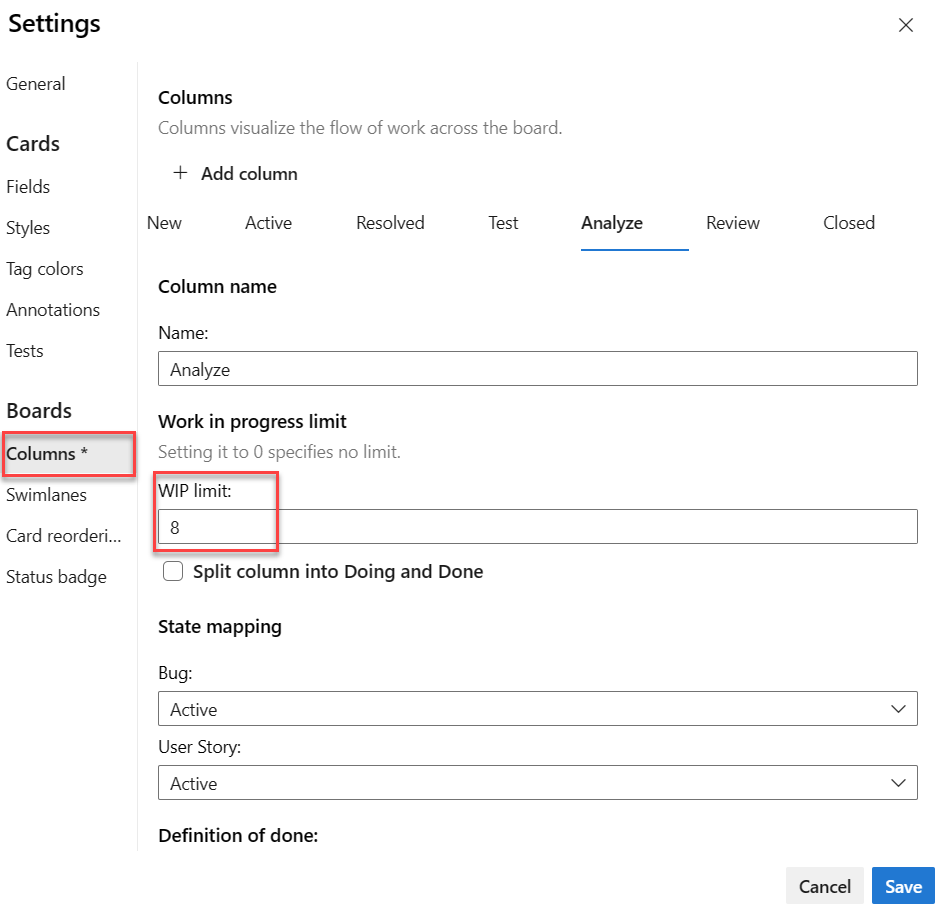Enable Split column into Doing and Done
The image size is (938, 910).
click(x=174, y=572)
